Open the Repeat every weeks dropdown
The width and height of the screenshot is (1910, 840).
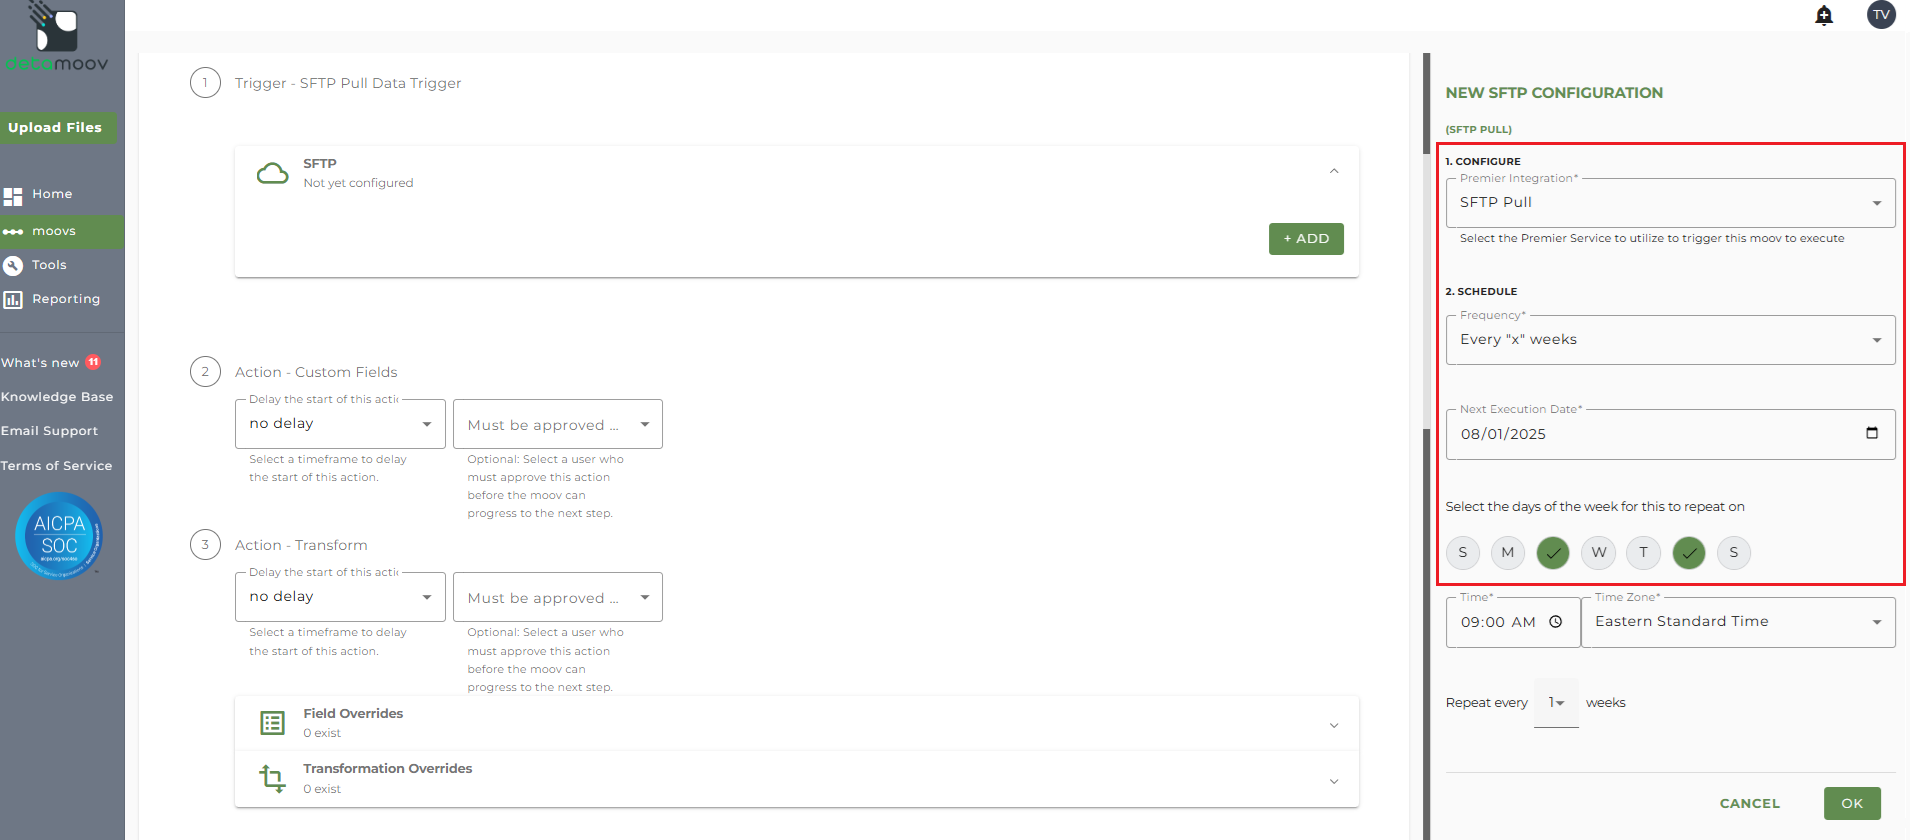pos(1556,703)
